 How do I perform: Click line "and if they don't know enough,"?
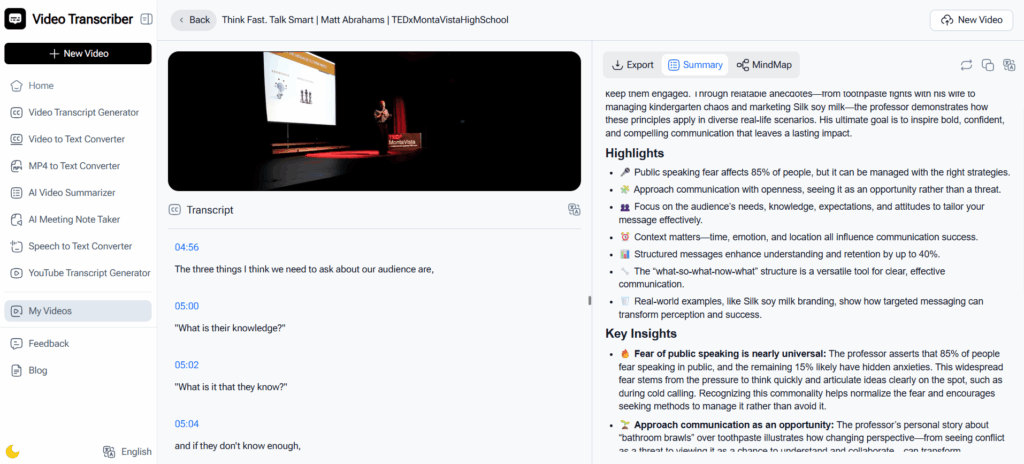coord(238,446)
